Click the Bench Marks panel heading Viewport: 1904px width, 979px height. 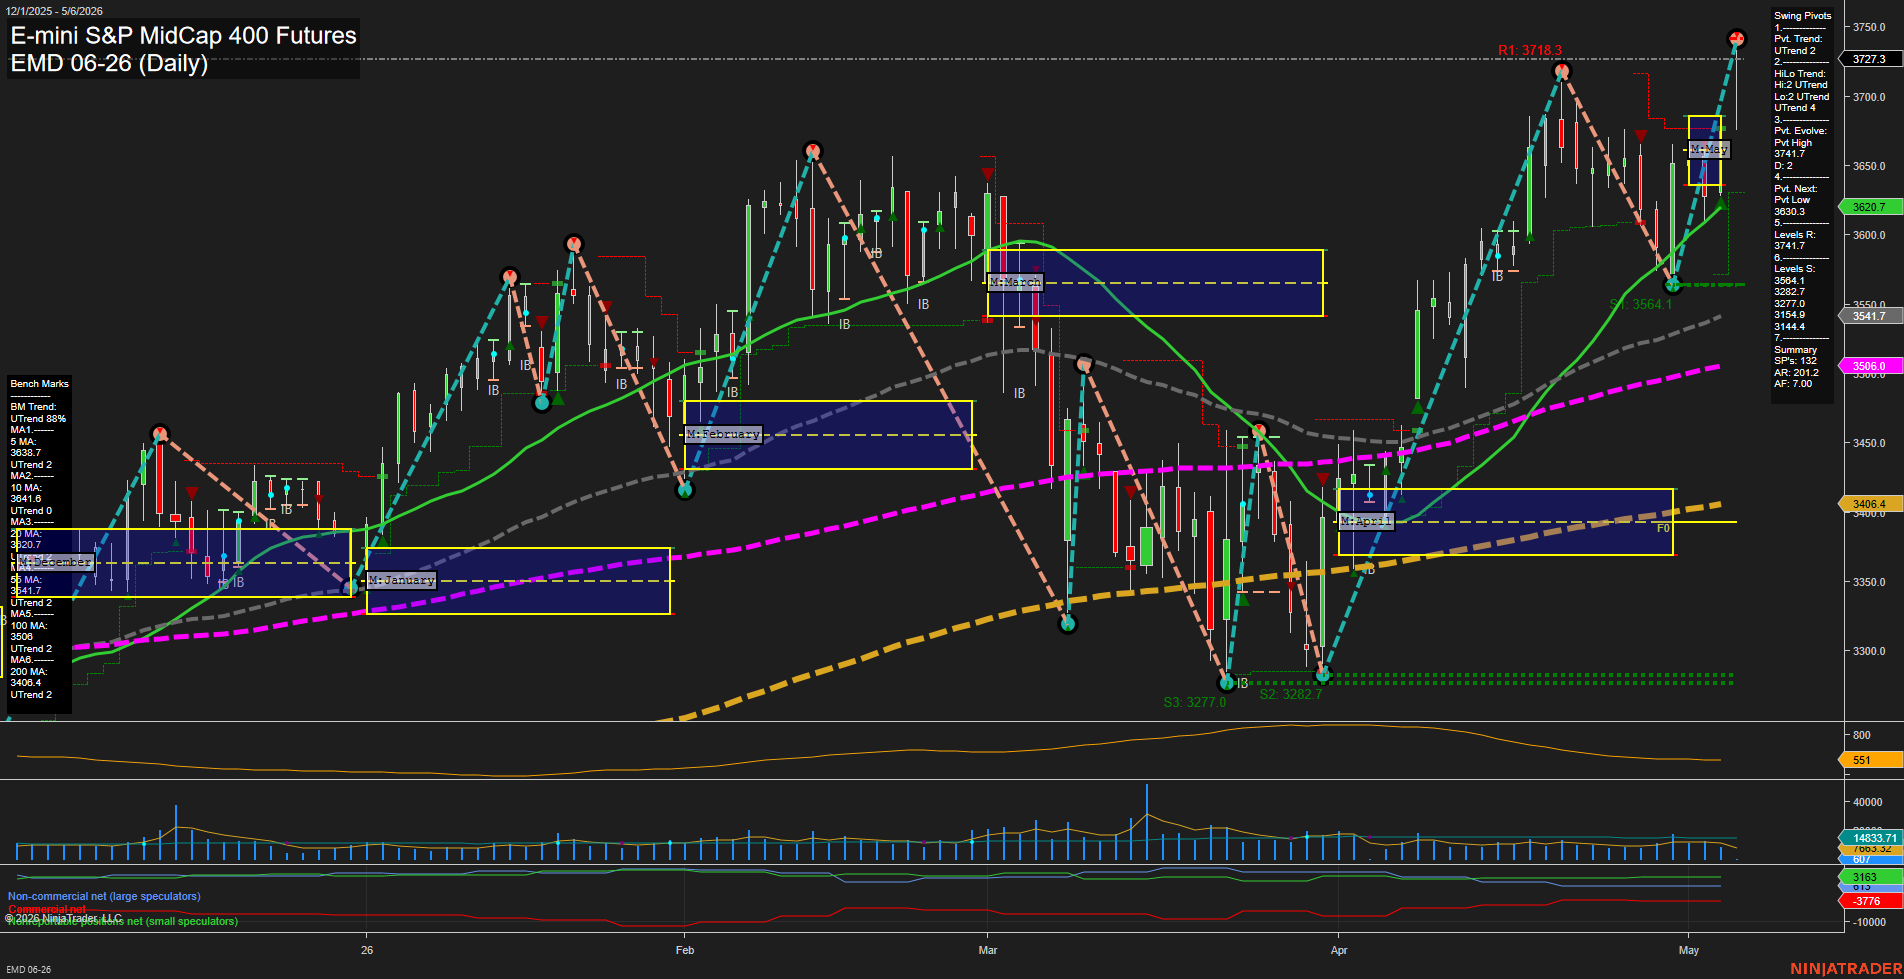[39, 384]
